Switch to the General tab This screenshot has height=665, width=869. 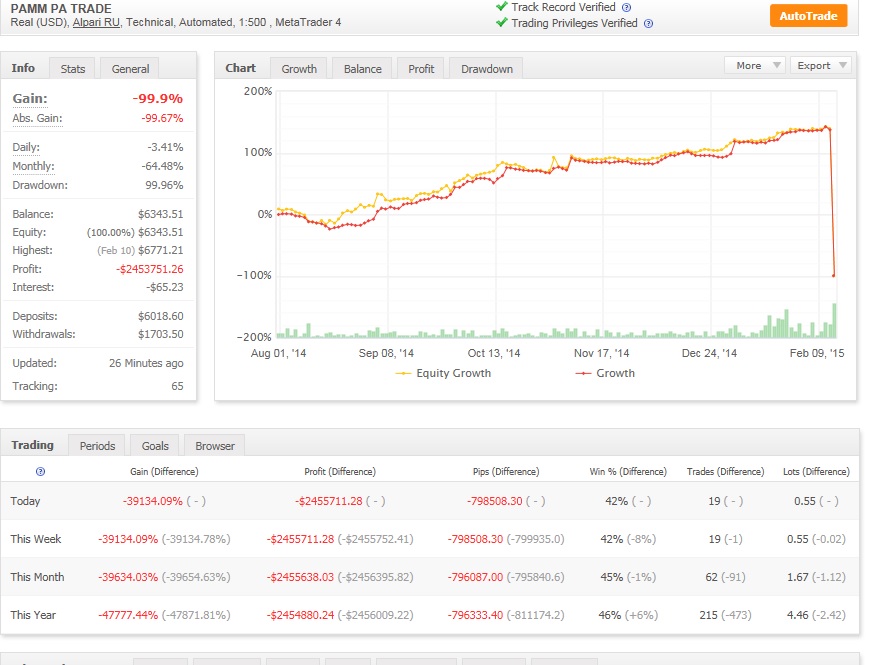click(x=130, y=69)
